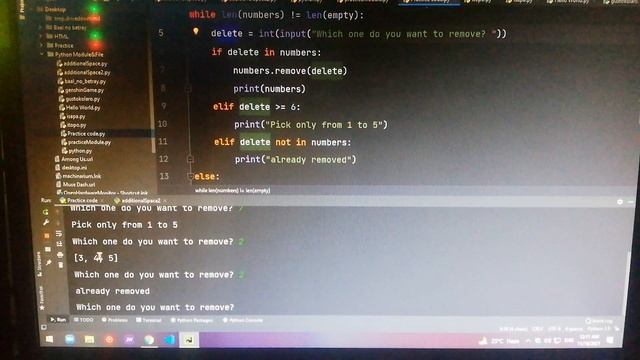Select genshinGame.py file

click(81, 90)
